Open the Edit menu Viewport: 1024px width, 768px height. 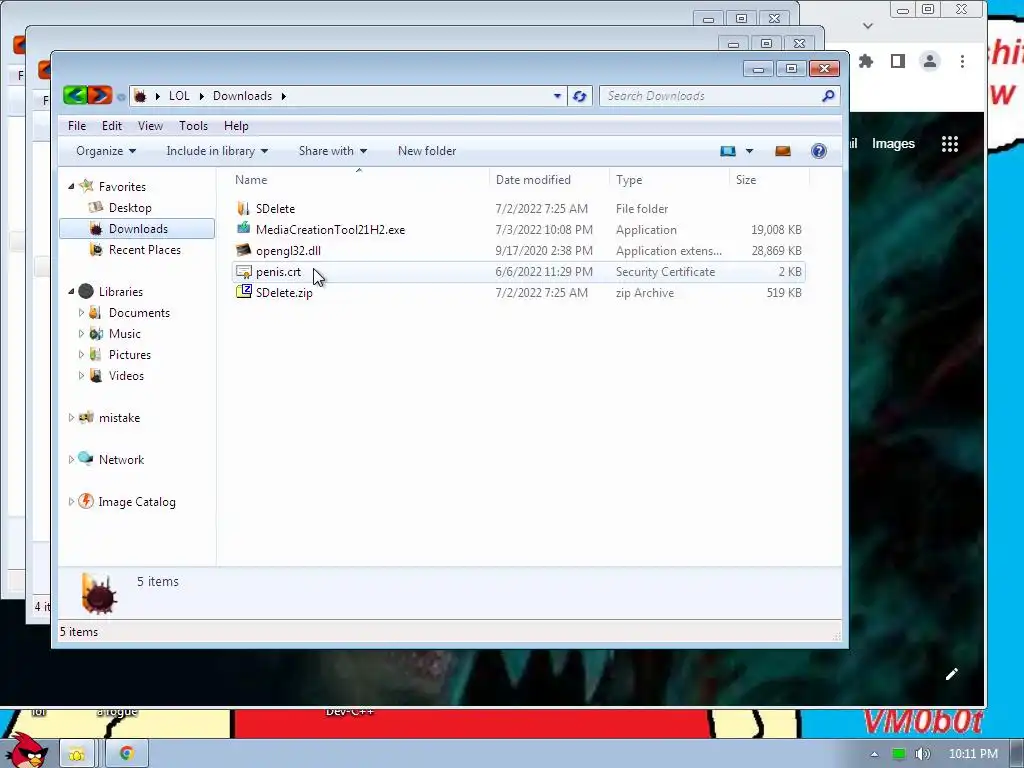pyautogui.click(x=112, y=126)
